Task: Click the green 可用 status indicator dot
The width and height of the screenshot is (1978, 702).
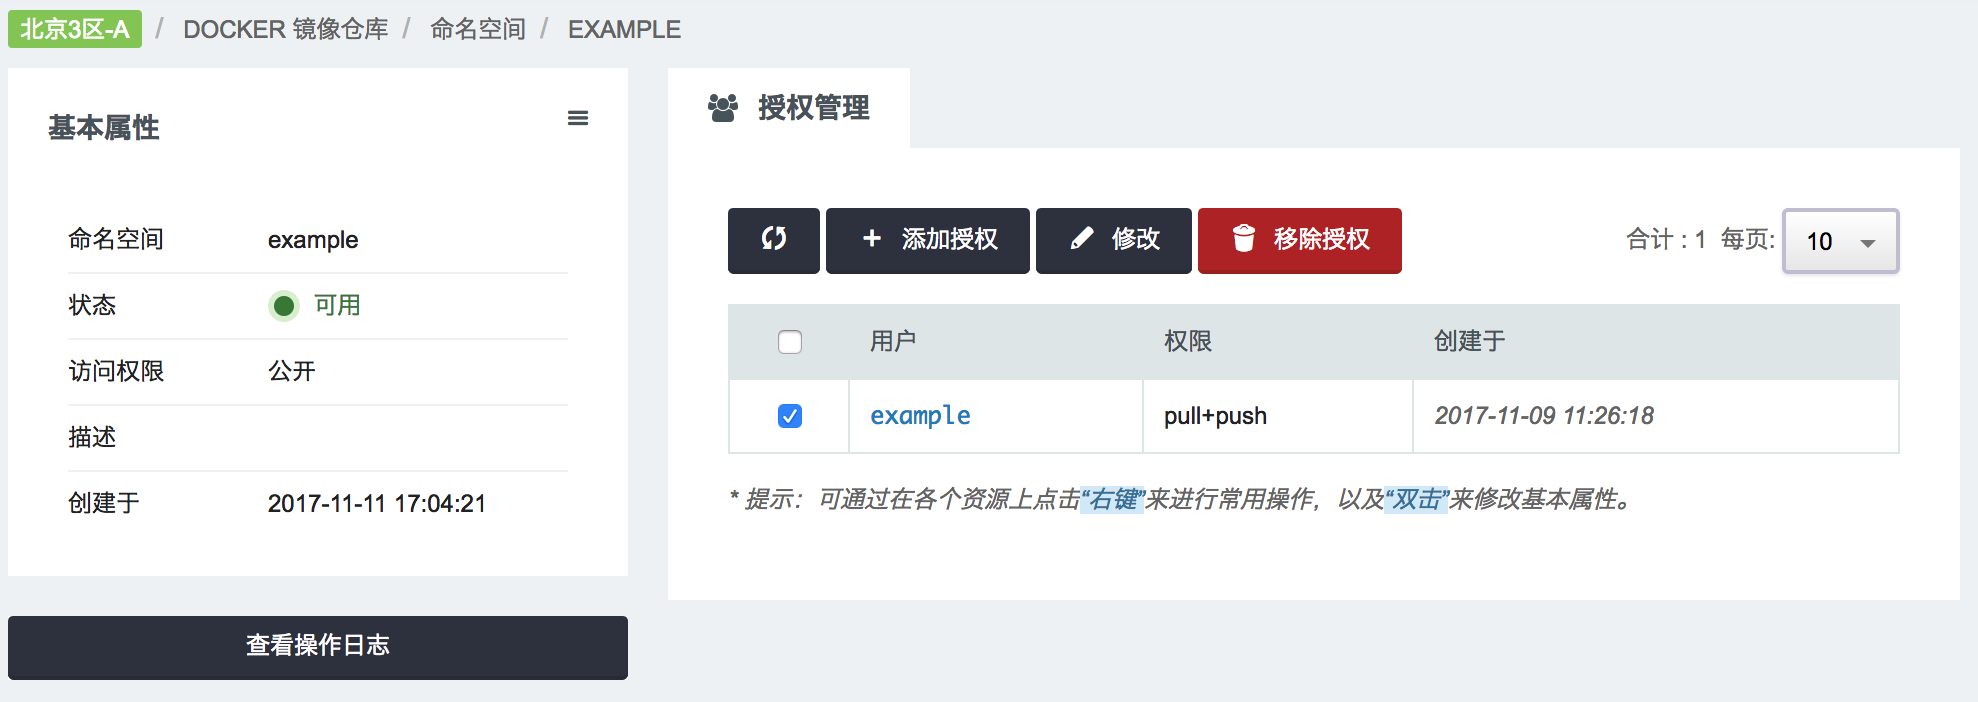Action: point(284,305)
